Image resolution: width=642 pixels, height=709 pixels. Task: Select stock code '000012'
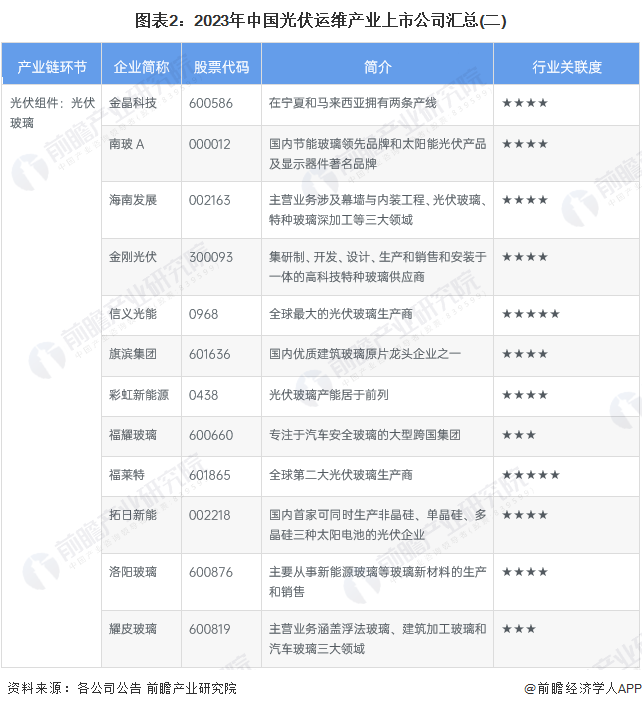pos(209,144)
